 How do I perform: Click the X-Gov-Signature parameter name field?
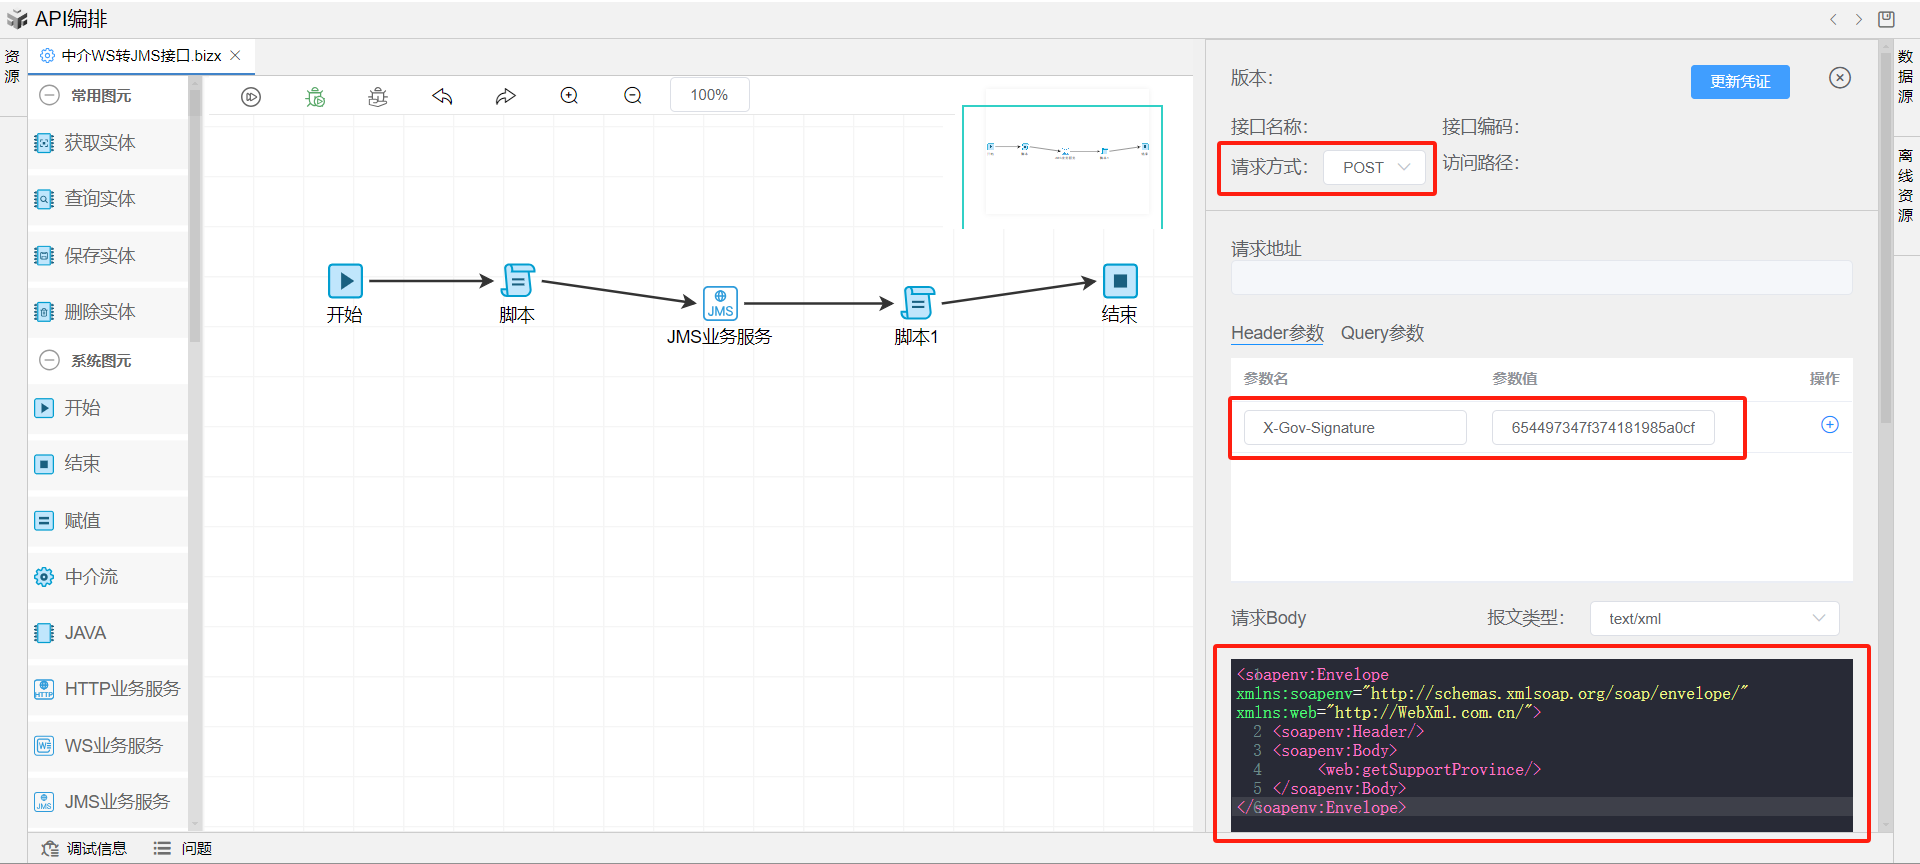pyautogui.click(x=1354, y=427)
